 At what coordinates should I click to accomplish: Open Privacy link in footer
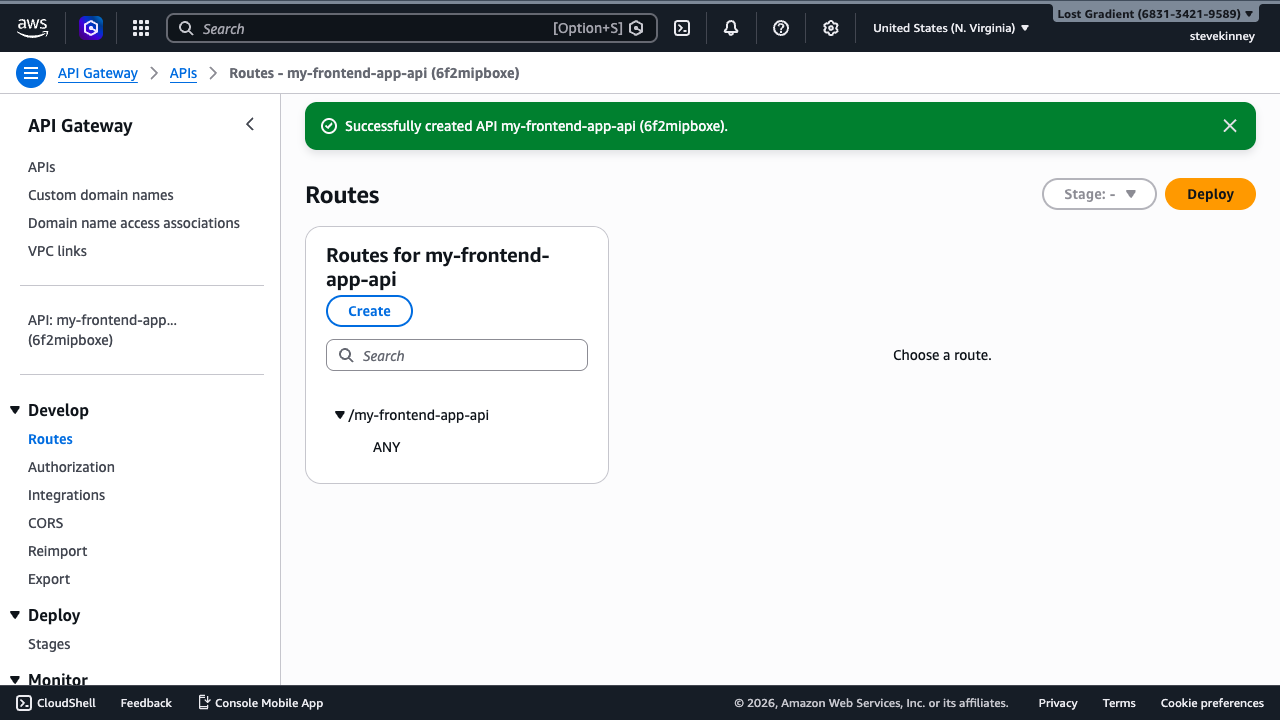(x=1058, y=703)
